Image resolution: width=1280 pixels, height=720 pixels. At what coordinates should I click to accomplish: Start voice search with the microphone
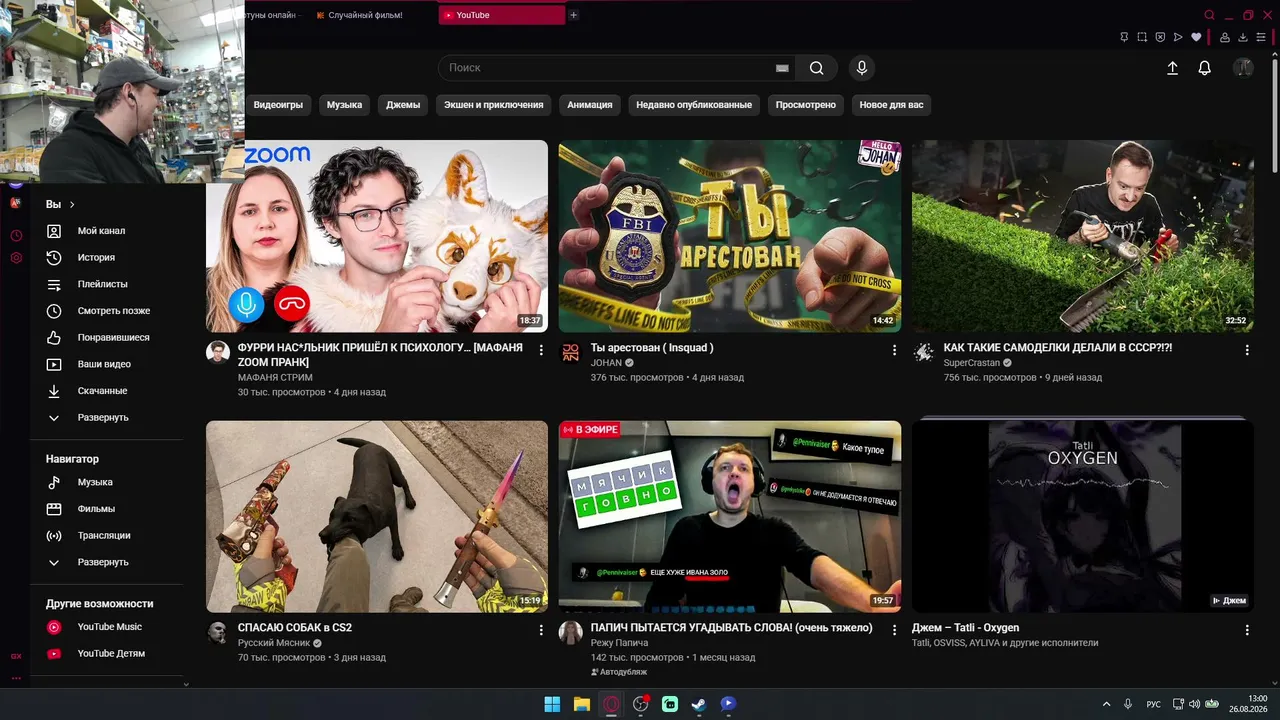[862, 68]
